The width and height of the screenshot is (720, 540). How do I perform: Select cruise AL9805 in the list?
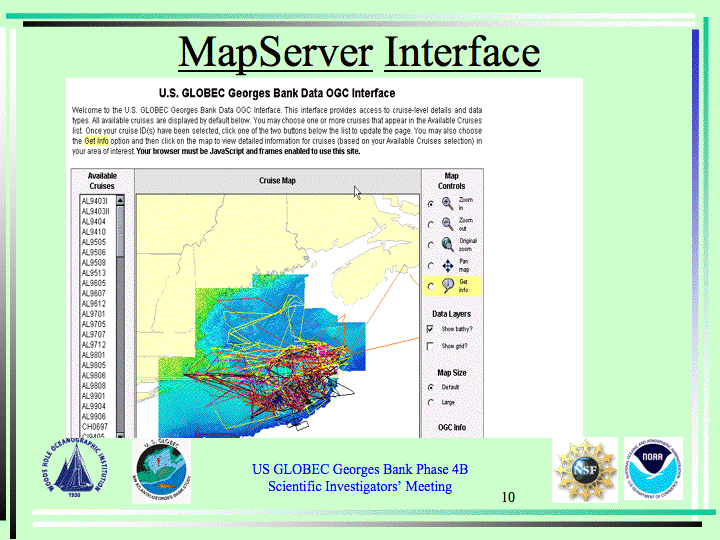[94, 365]
